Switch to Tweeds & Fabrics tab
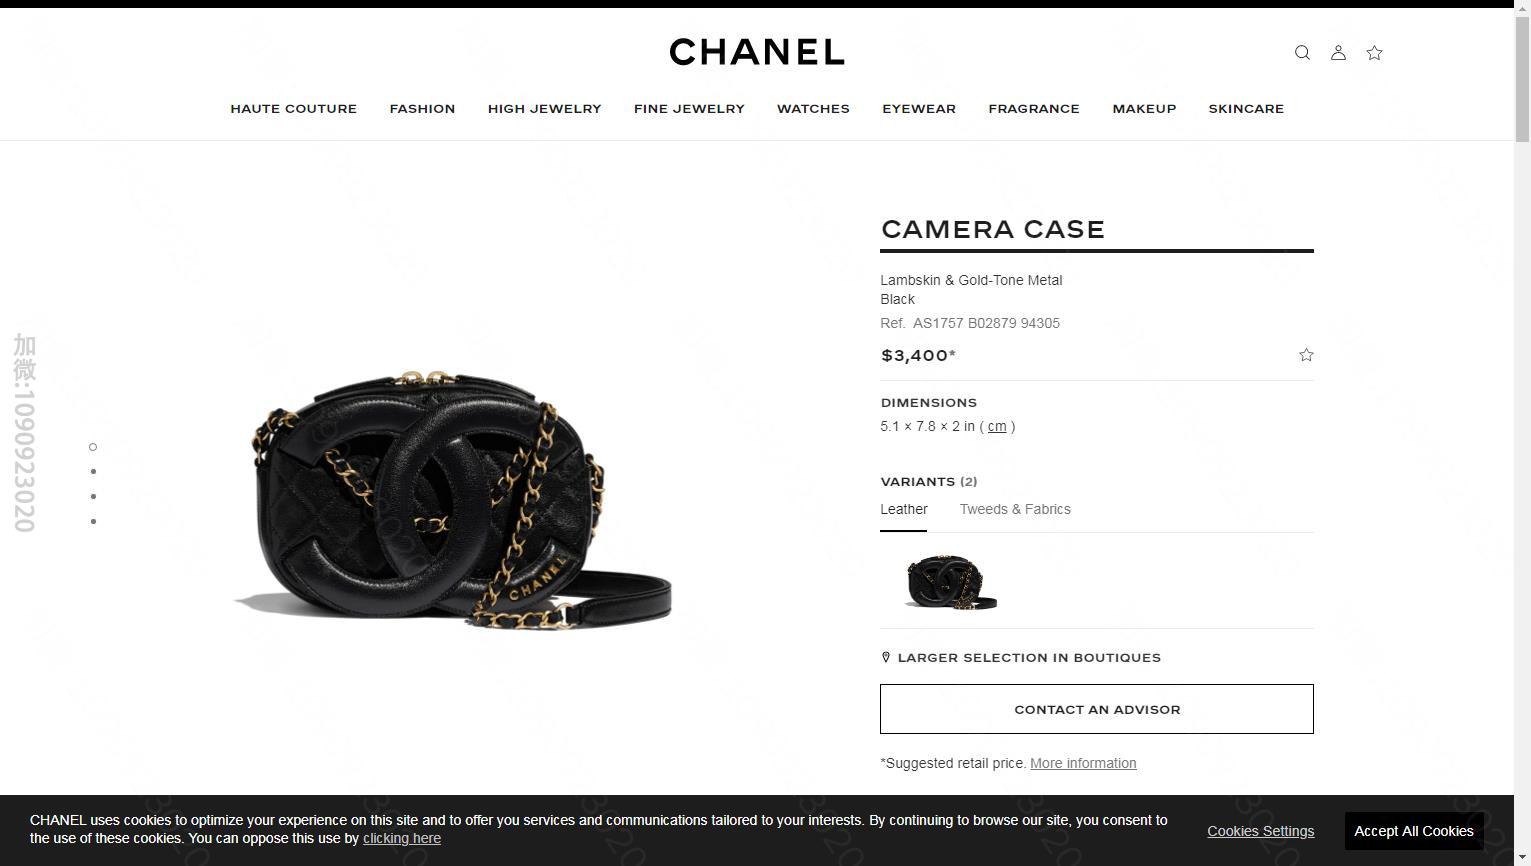Viewport: 1531px width, 866px height. click(1015, 509)
